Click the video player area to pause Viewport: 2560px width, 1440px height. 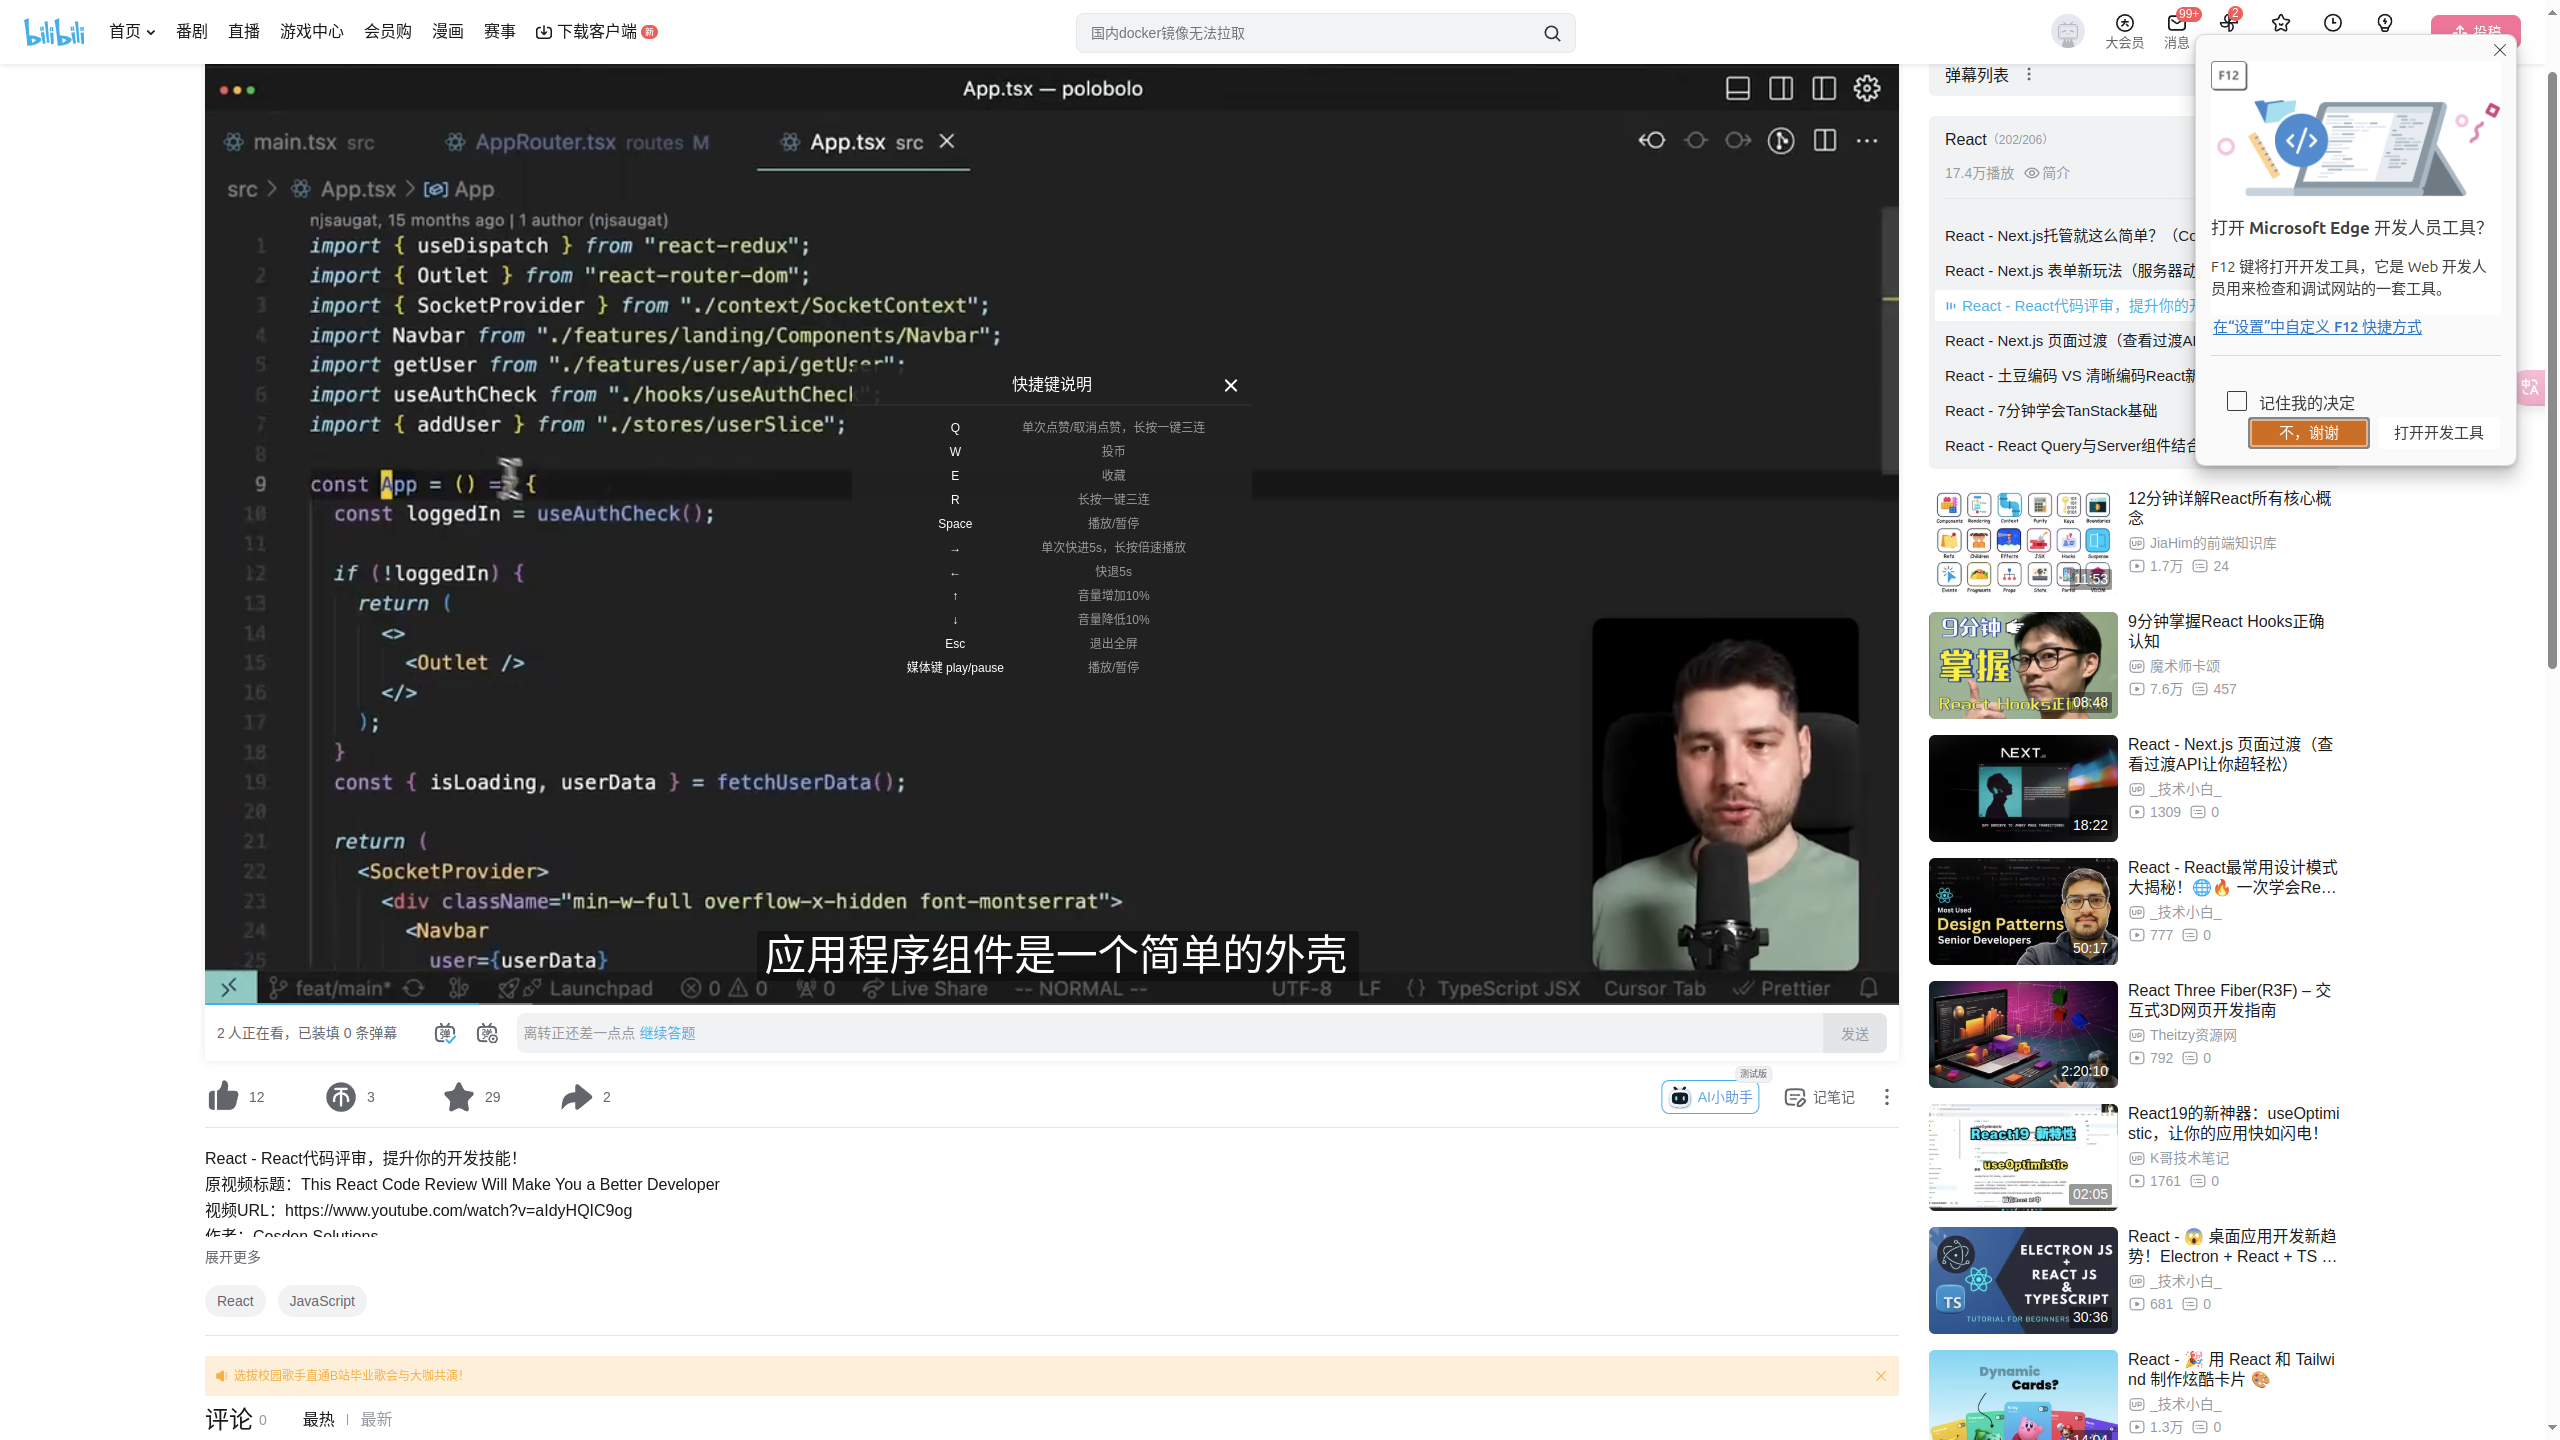click(x=1051, y=533)
